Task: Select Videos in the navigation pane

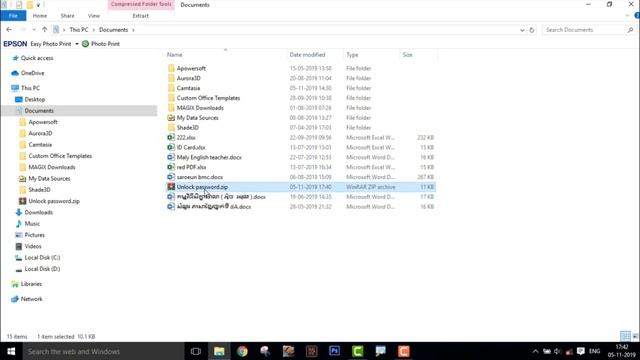Action: (x=28, y=247)
